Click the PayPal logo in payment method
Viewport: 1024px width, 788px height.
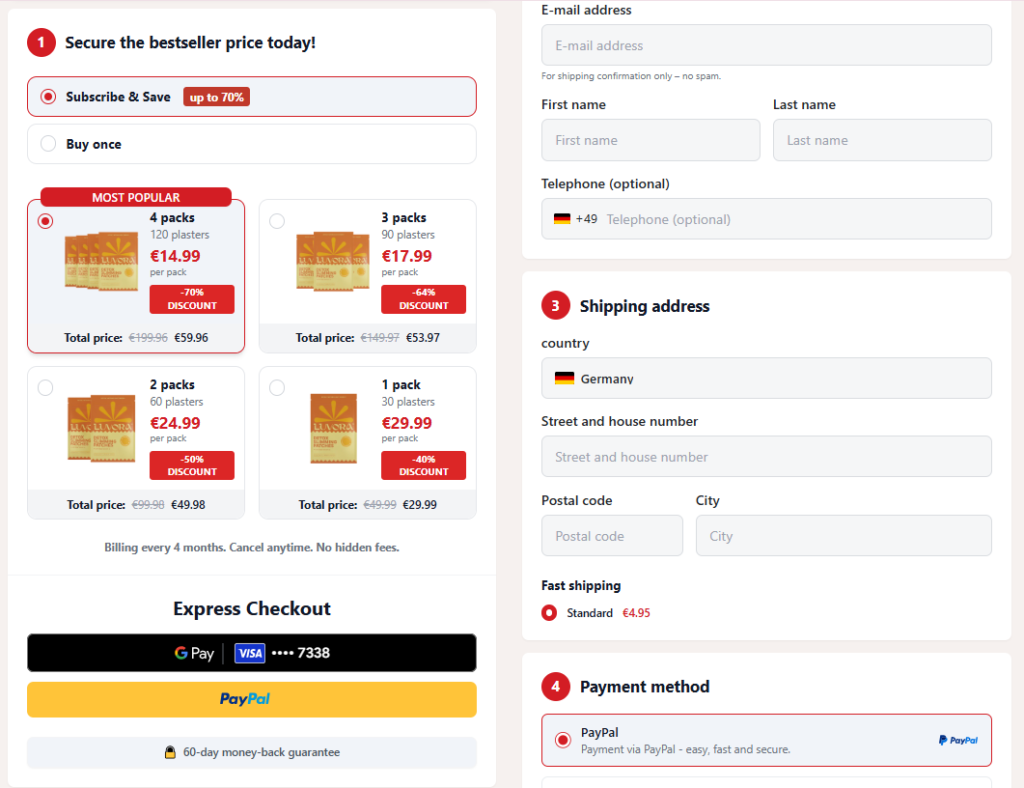click(957, 740)
